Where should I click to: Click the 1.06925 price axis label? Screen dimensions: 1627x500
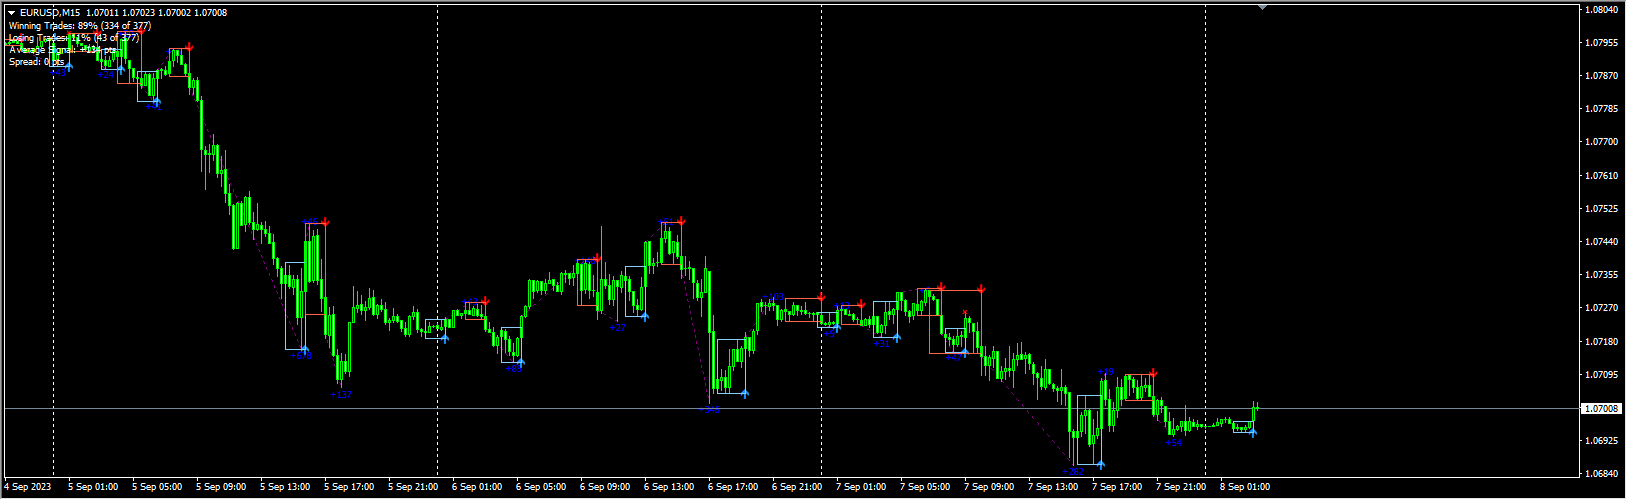pyautogui.click(x=1602, y=441)
